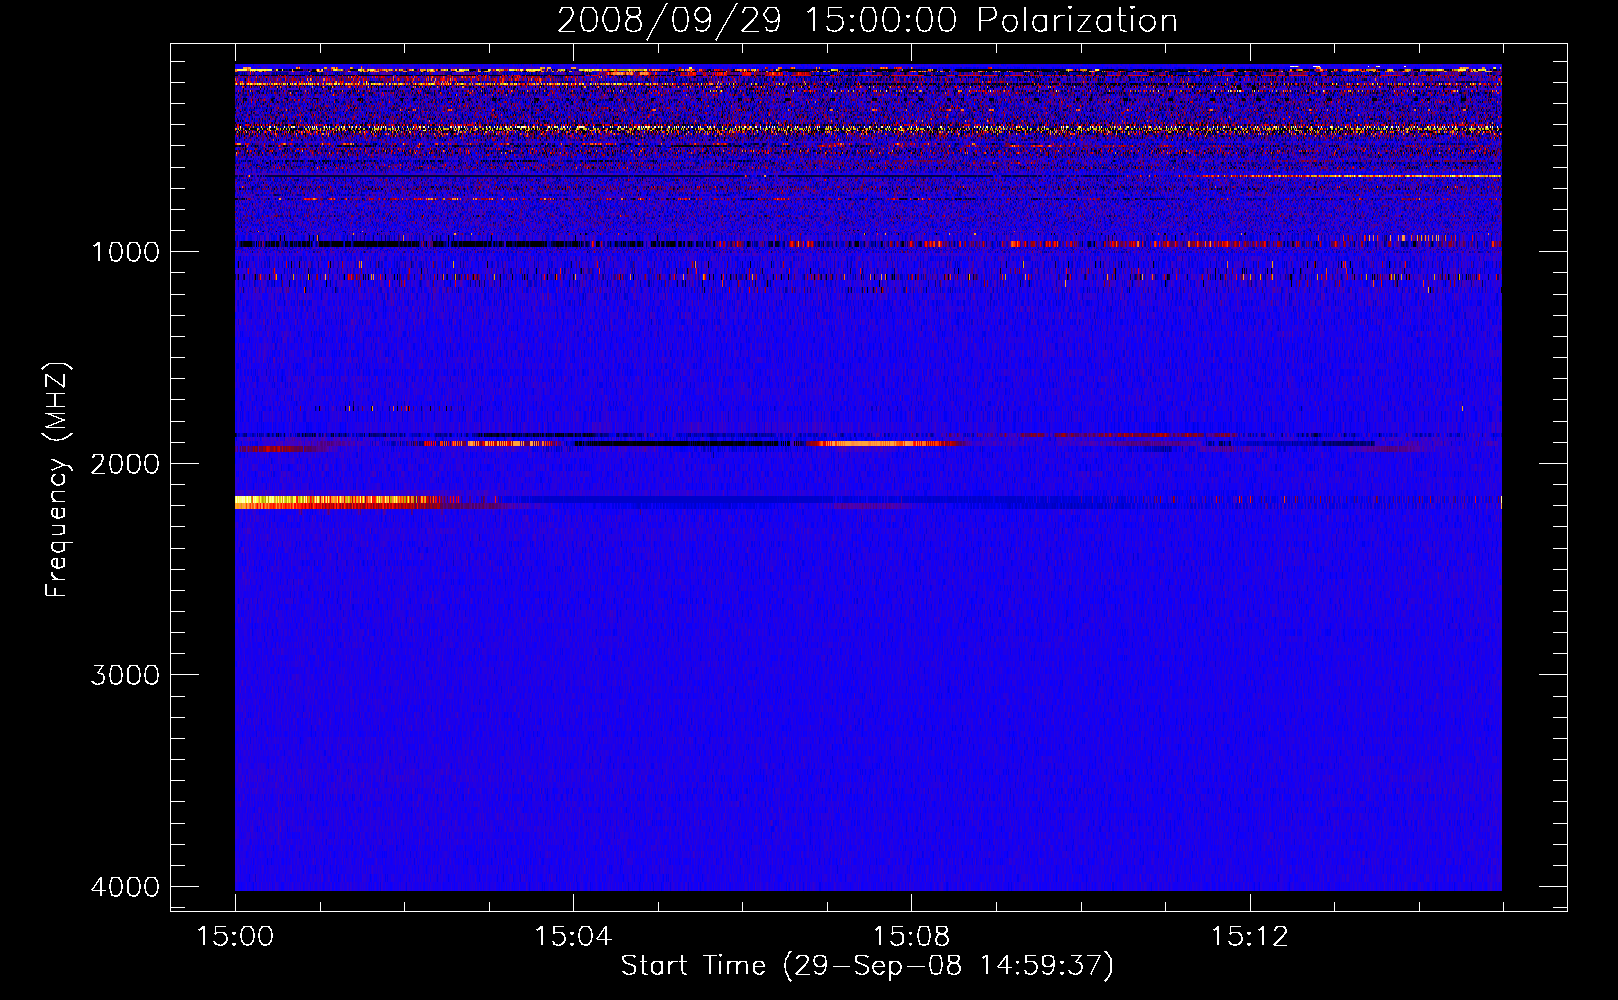
Task: Click the bright yellow band near 2200 MHz
Action: point(335,502)
